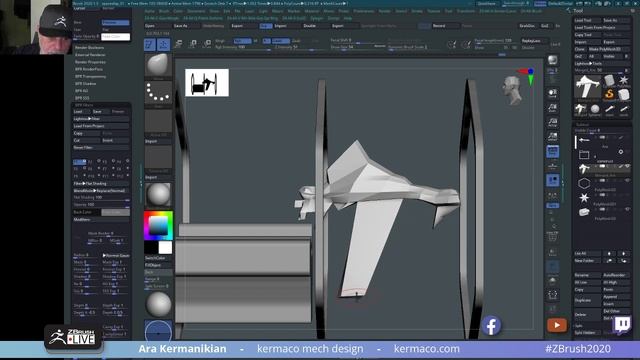Select the hexagon subtool row
The image size is (640, 360).
tap(602, 184)
